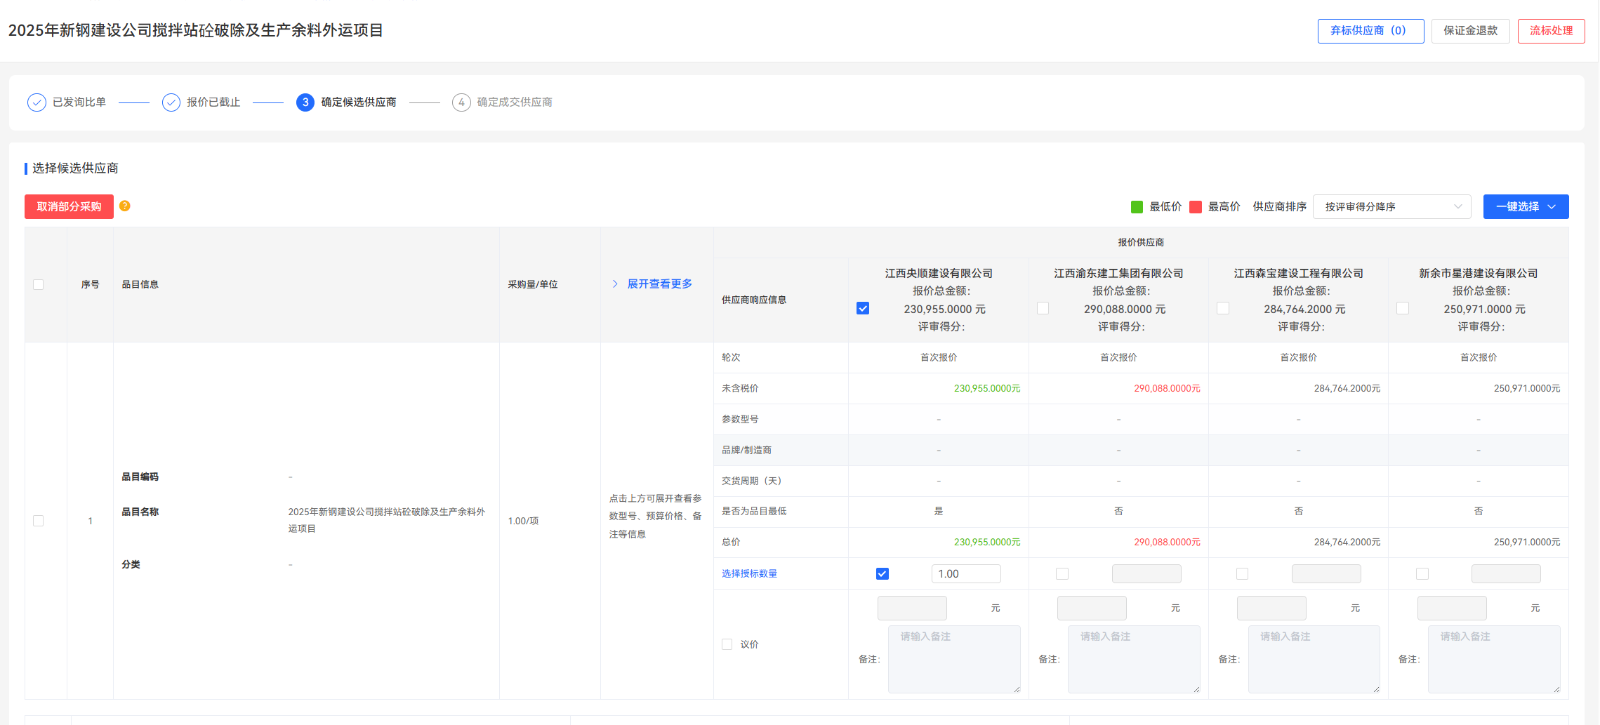
Task: Click the 已发询比单 completed step check icon
Action: coord(37,102)
